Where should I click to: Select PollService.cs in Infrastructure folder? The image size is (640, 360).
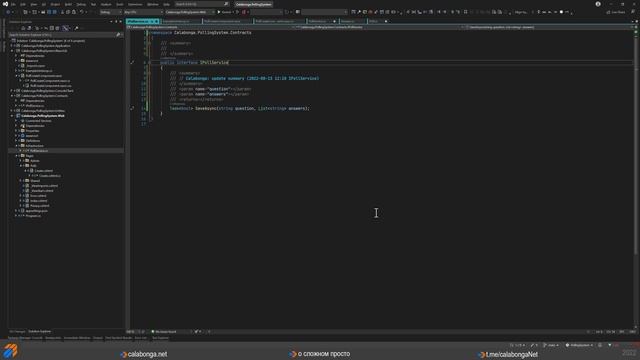39,151
